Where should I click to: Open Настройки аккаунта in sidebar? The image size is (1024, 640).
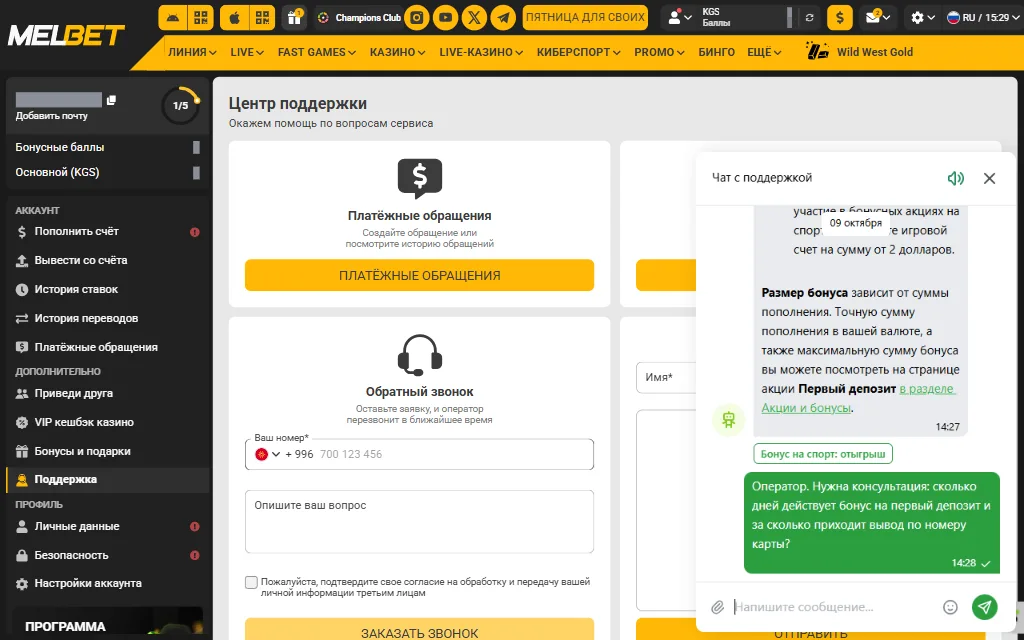tap(108, 584)
